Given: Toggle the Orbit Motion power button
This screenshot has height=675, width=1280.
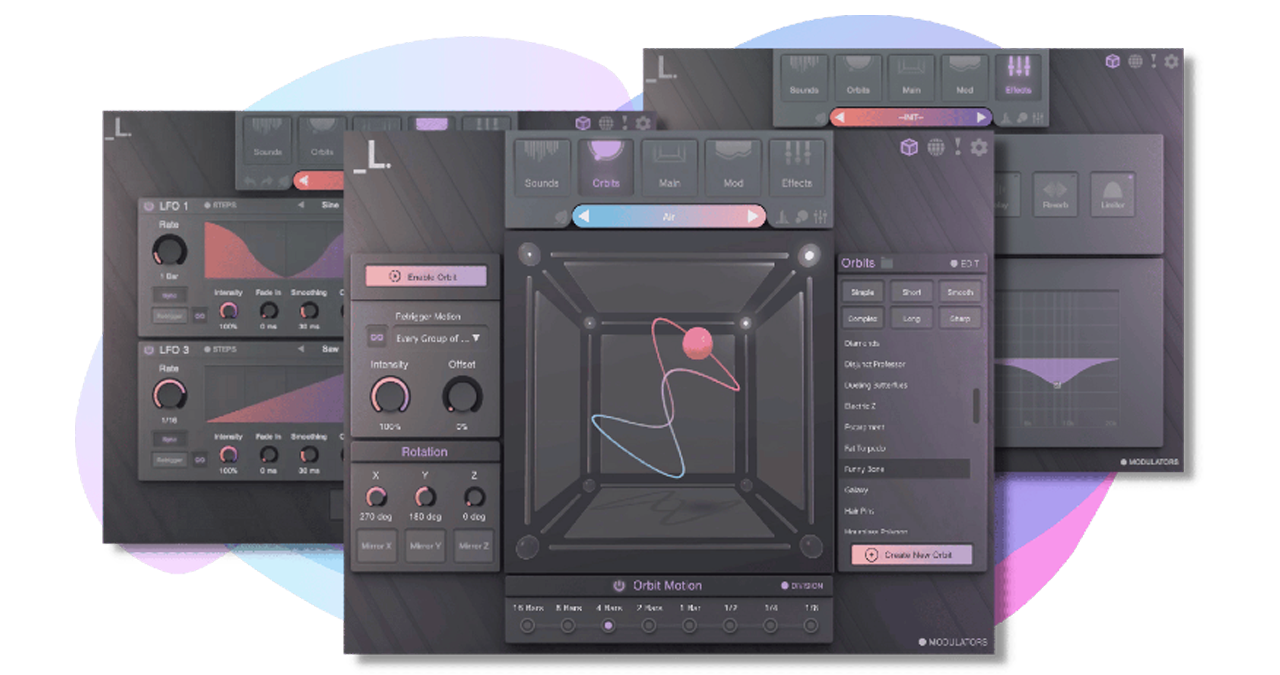Looking at the screenshot, I should tap(618, 585).
